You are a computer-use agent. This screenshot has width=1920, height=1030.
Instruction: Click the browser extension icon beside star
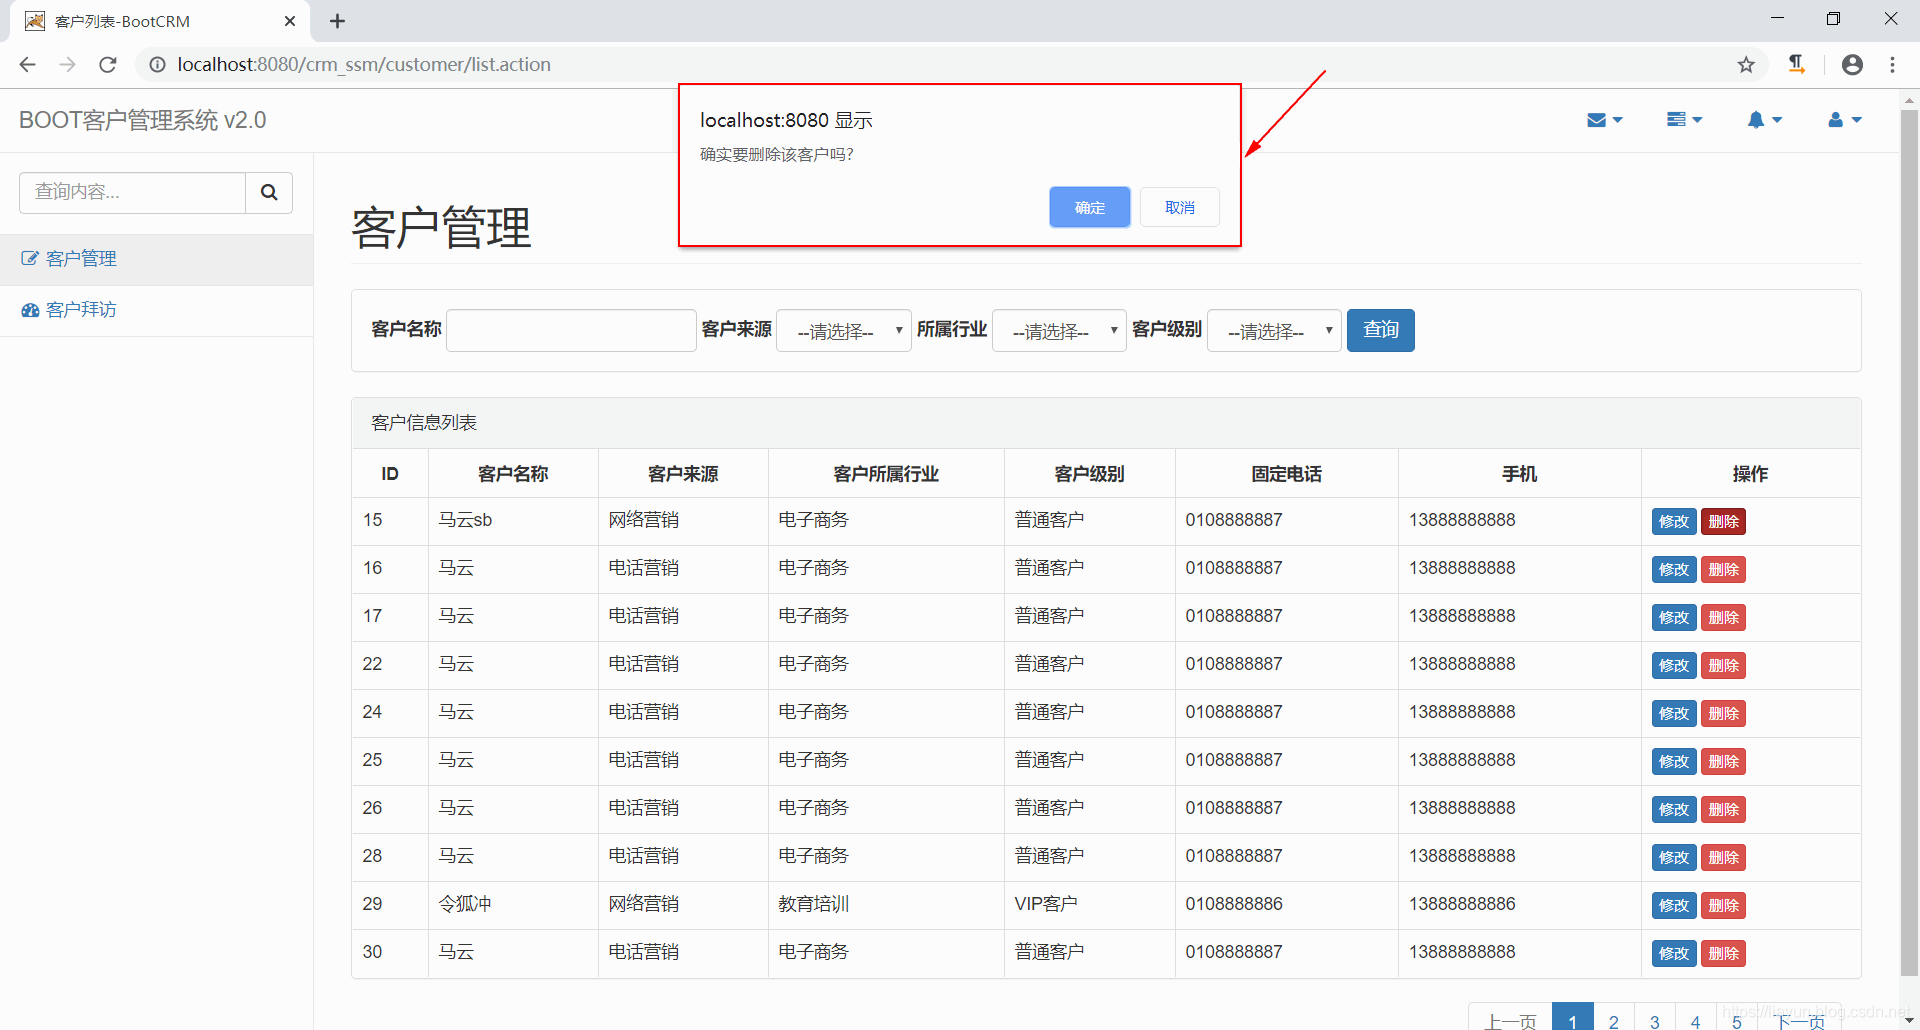tap(1797, 65)
